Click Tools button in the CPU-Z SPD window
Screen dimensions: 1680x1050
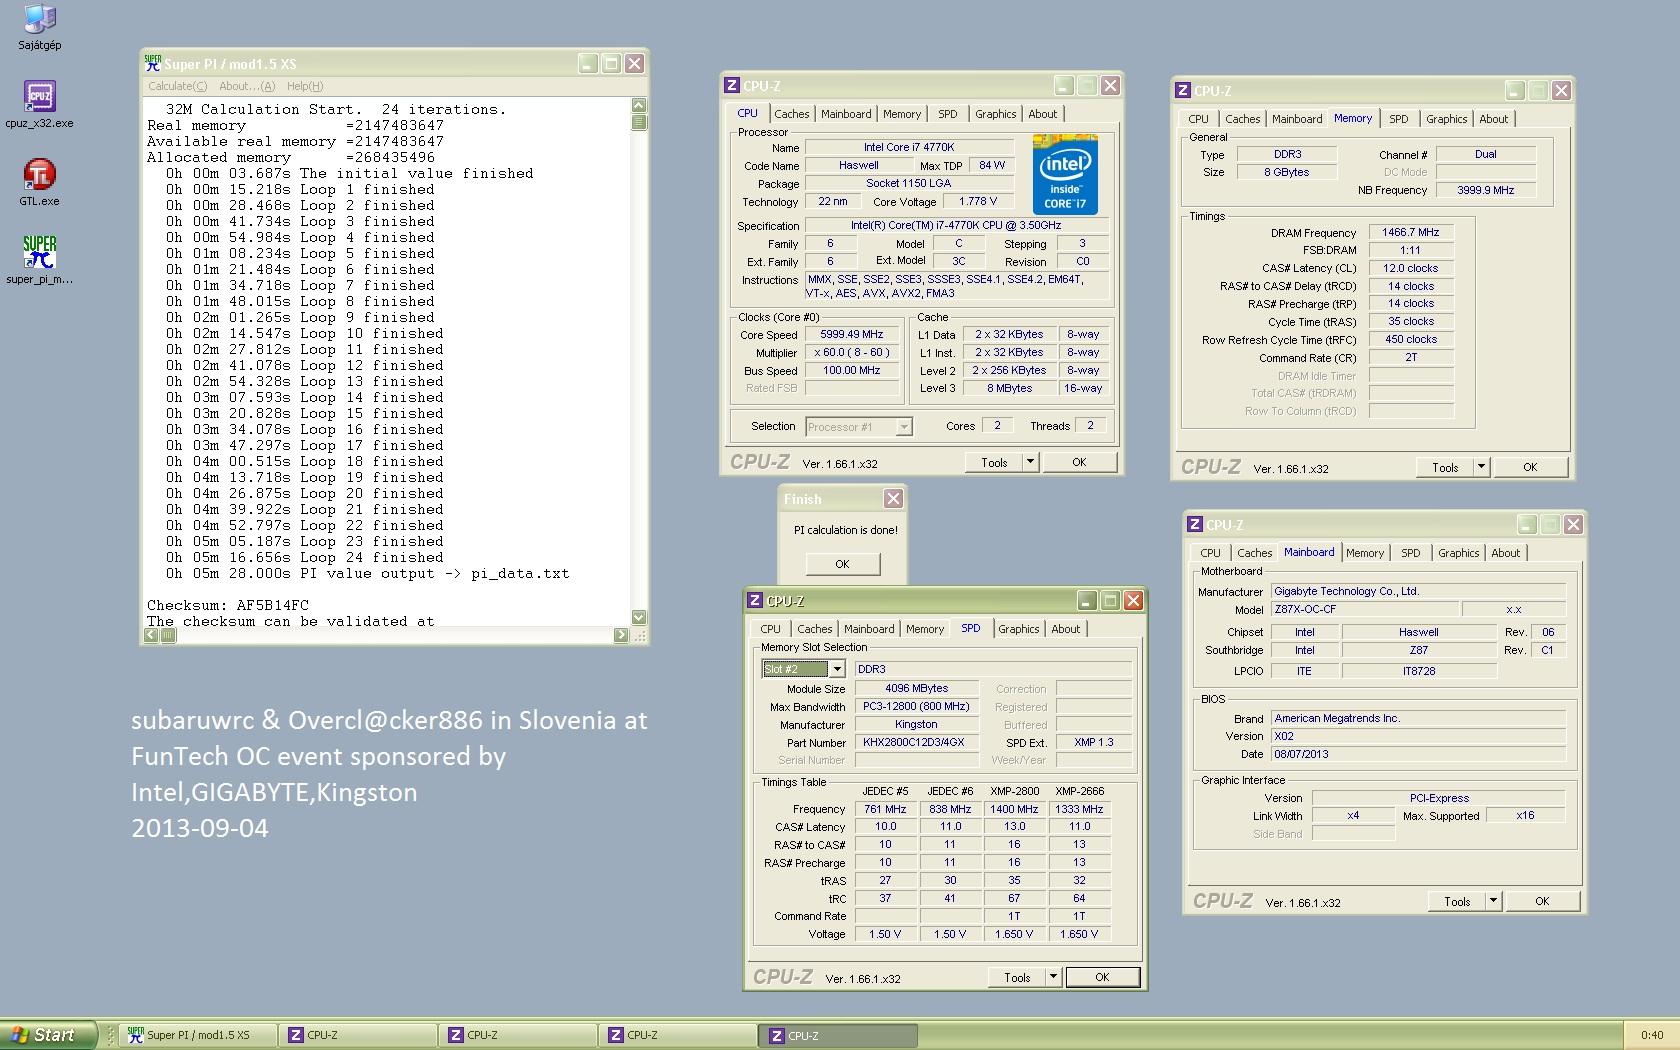[1017, 977]
